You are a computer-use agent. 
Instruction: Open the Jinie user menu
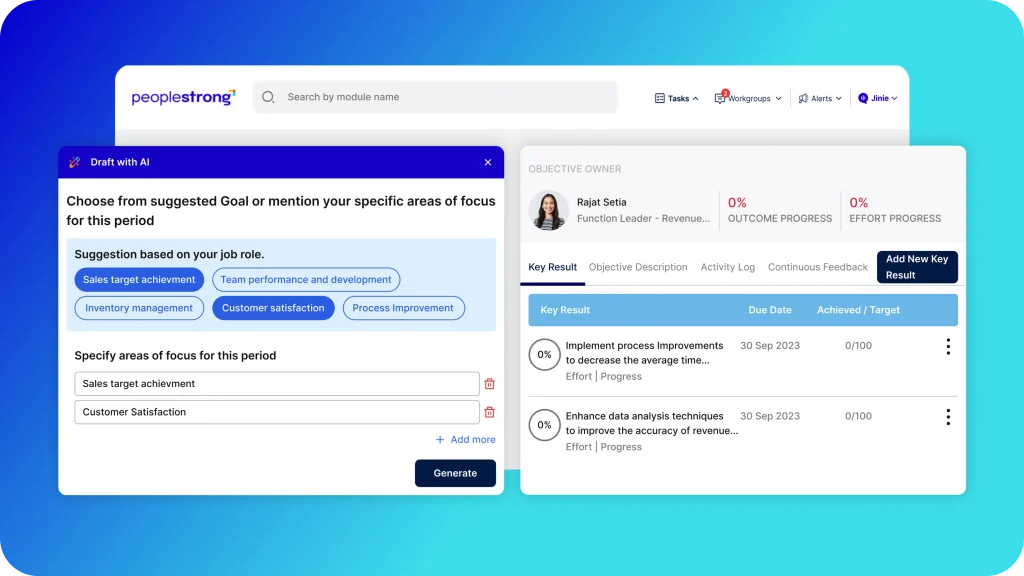point(877,98)
